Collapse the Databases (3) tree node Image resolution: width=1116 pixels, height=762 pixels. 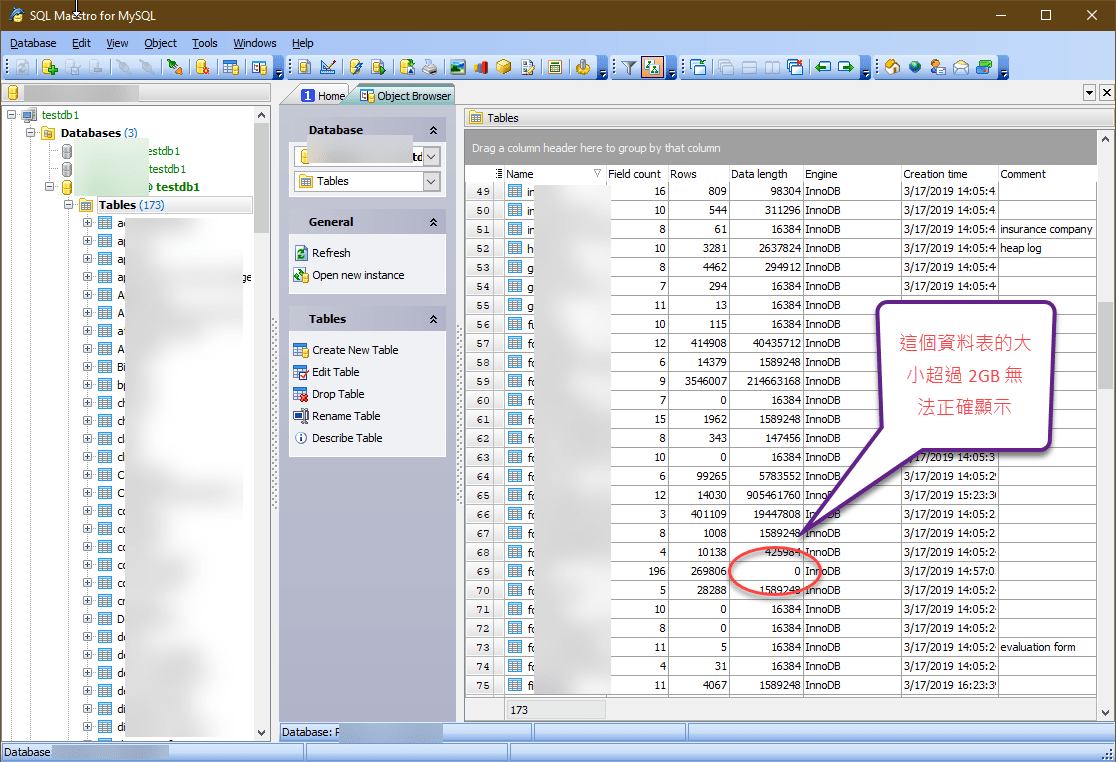31,133
